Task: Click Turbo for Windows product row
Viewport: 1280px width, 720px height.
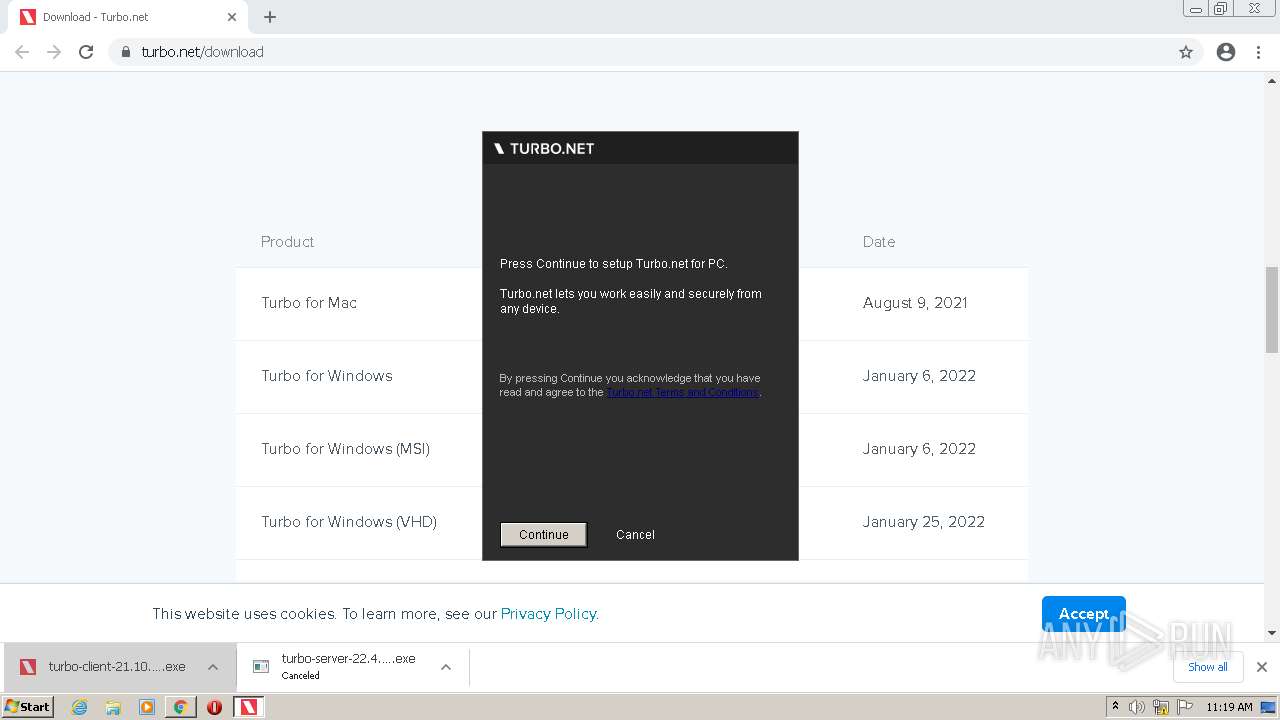Action: 632,376
